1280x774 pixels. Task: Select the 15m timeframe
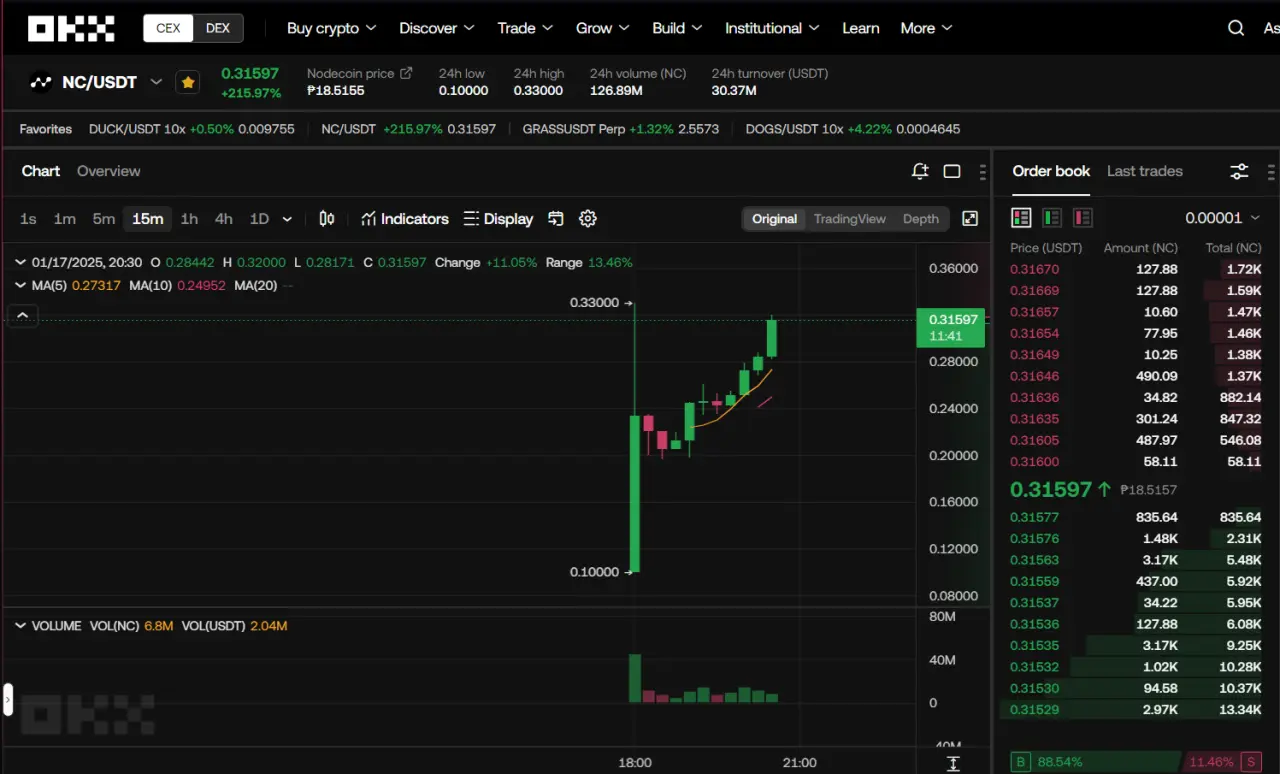(x=148, y=219)
